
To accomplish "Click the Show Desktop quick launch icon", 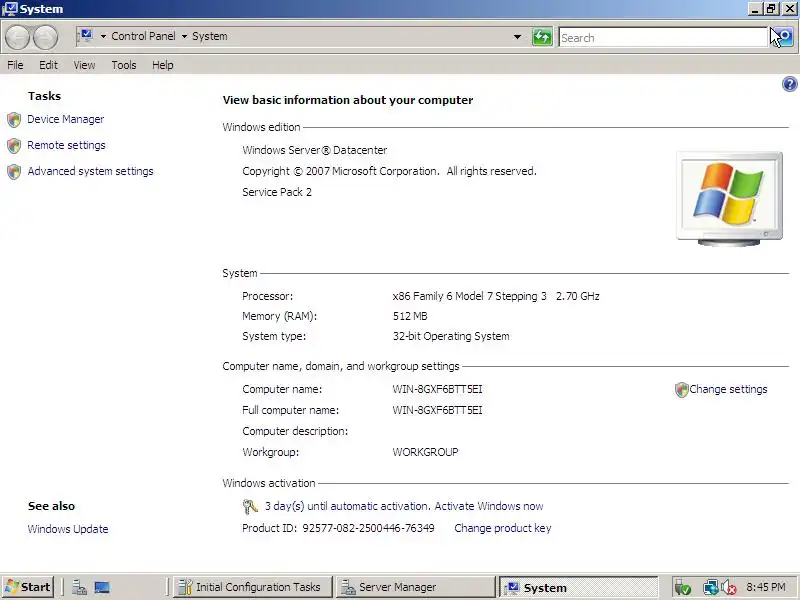I will (x=102, y=587).
